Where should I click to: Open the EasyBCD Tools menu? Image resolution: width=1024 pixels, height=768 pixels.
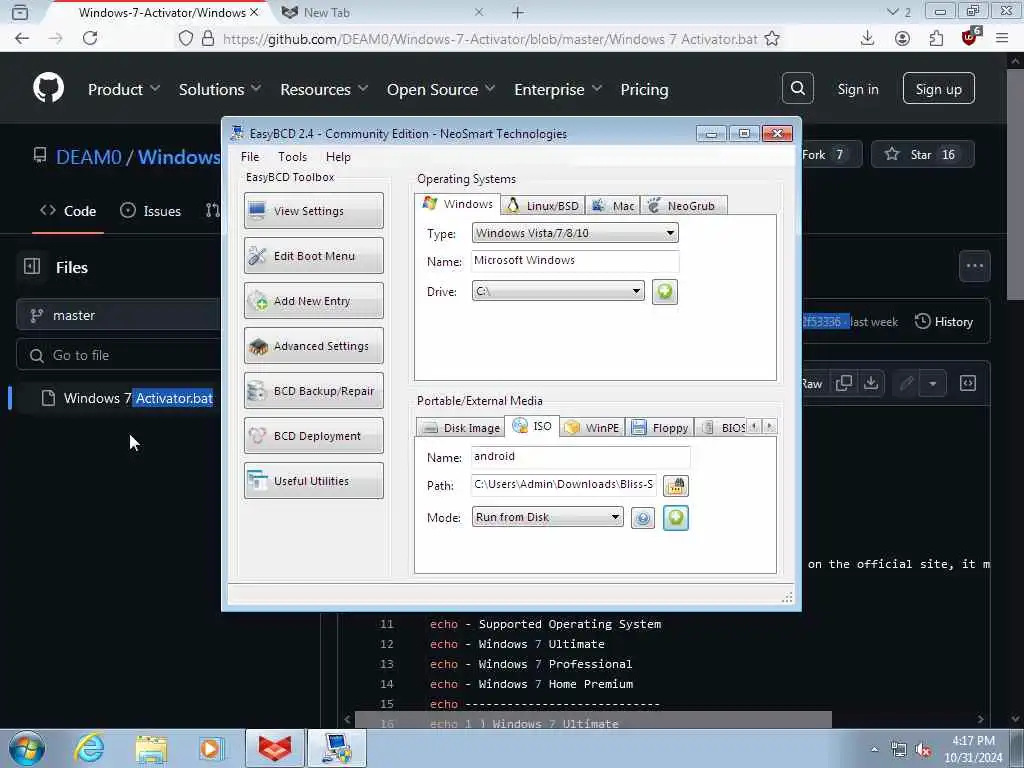[x=292, y=157]
